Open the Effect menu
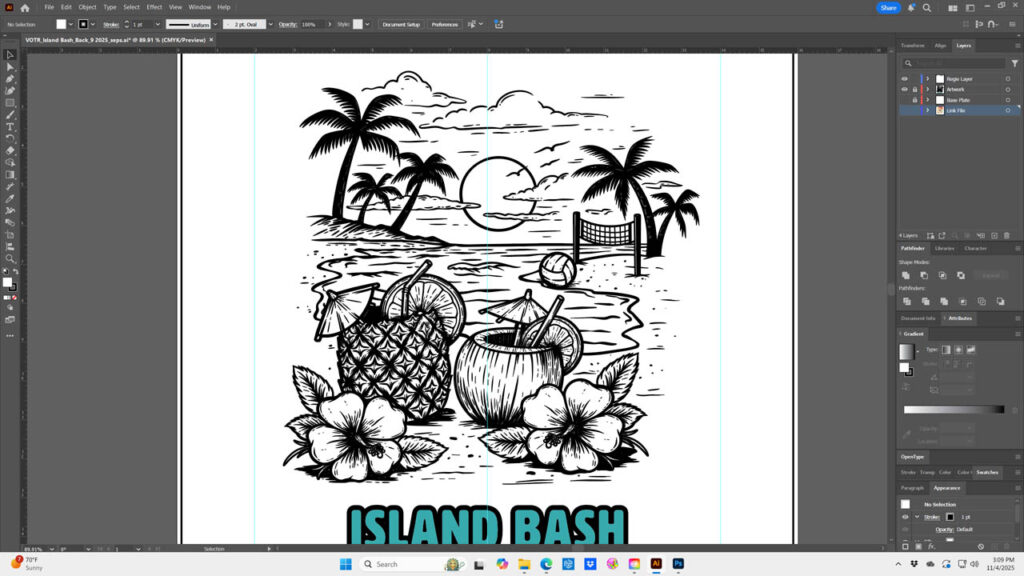Image resolution: width=1024 pixels, height=576 pixels. click(x=154, y=7)
